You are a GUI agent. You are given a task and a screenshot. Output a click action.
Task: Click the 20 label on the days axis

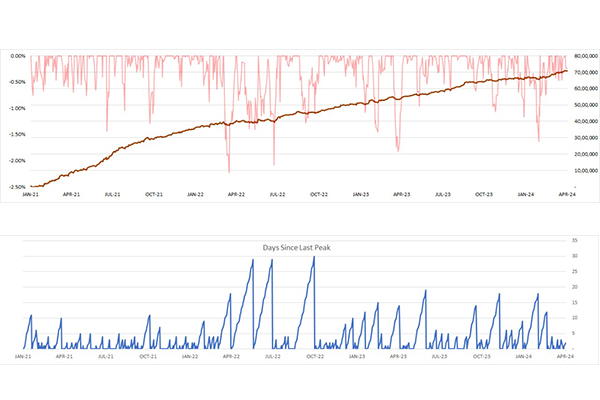click(574, 287)
